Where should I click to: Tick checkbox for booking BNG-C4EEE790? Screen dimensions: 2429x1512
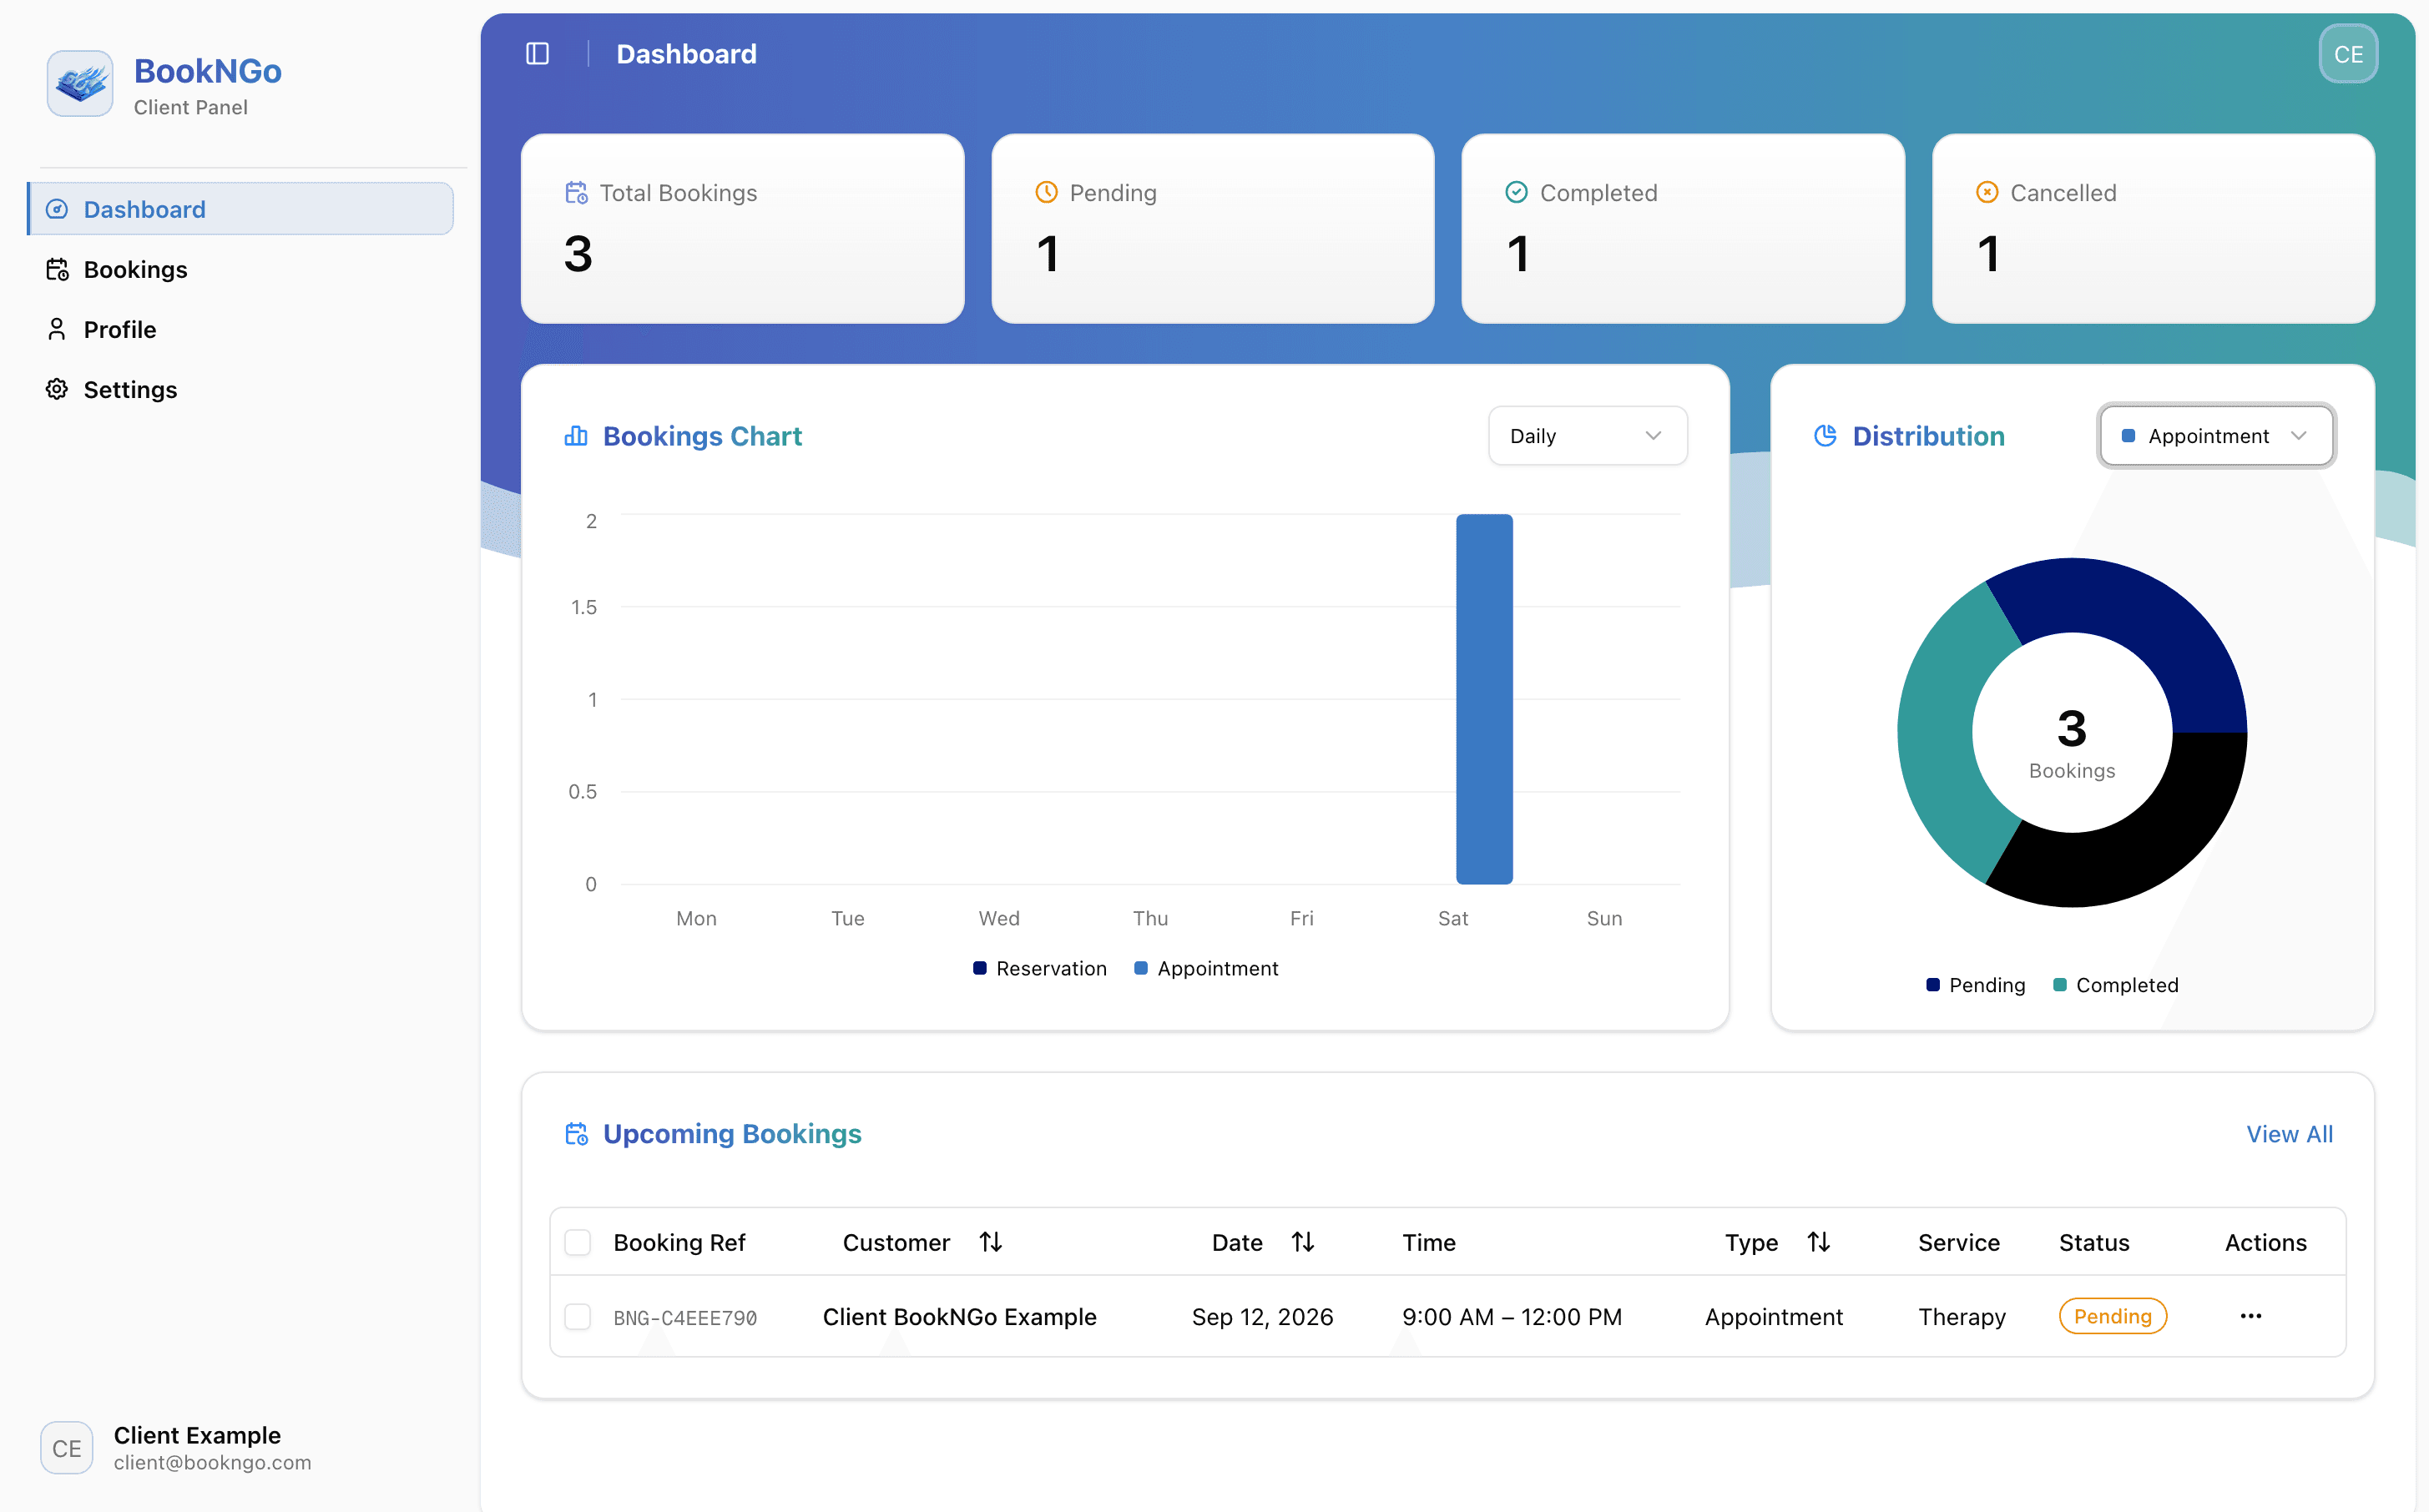578,1316
